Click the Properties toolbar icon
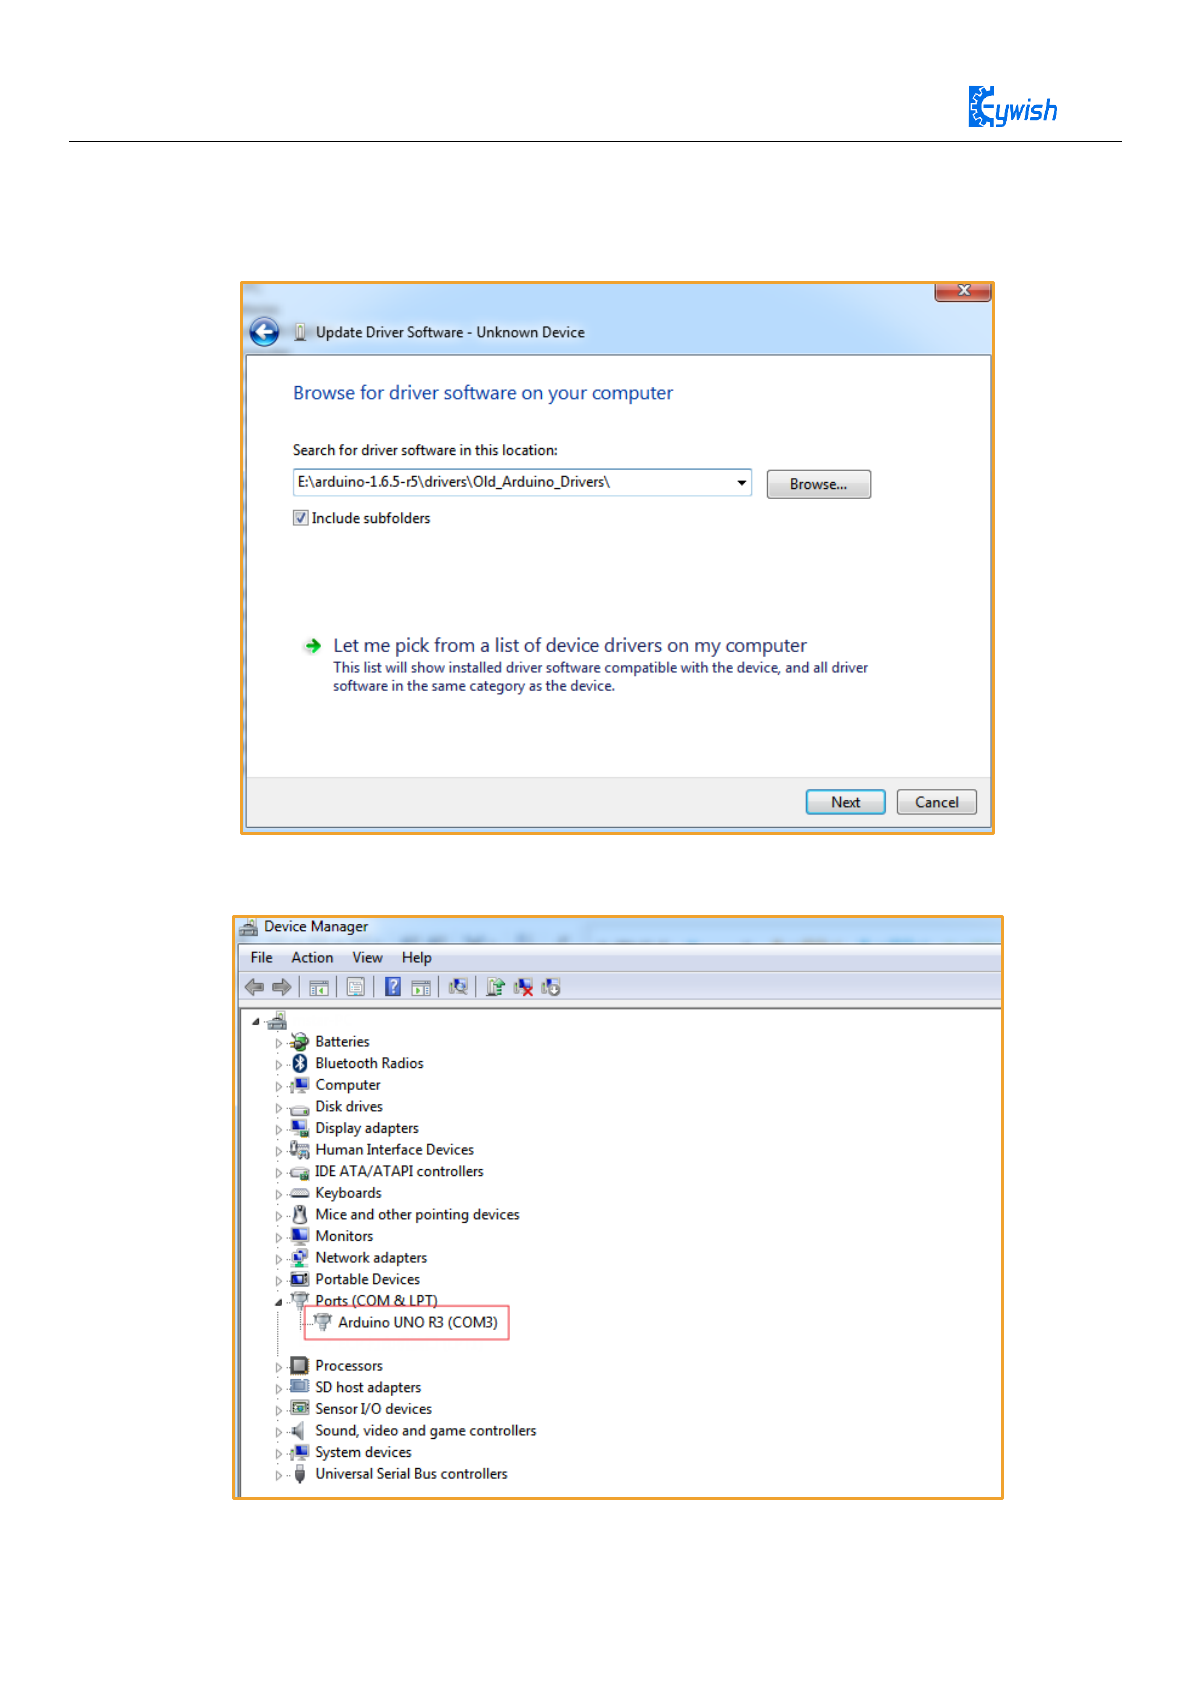This screenshot has height=1684, width=1191. (355, 987)
